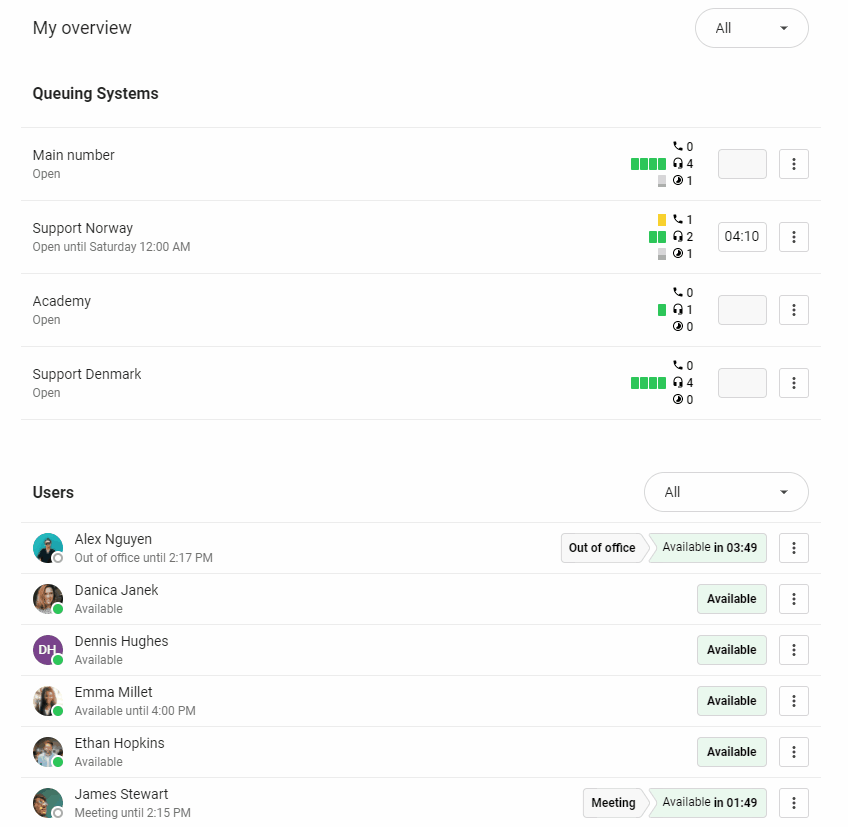The width and height of the screenshot is (848, 827).
Task: Open more options for Alex Nguyen
Action: (x=793, y=548)
